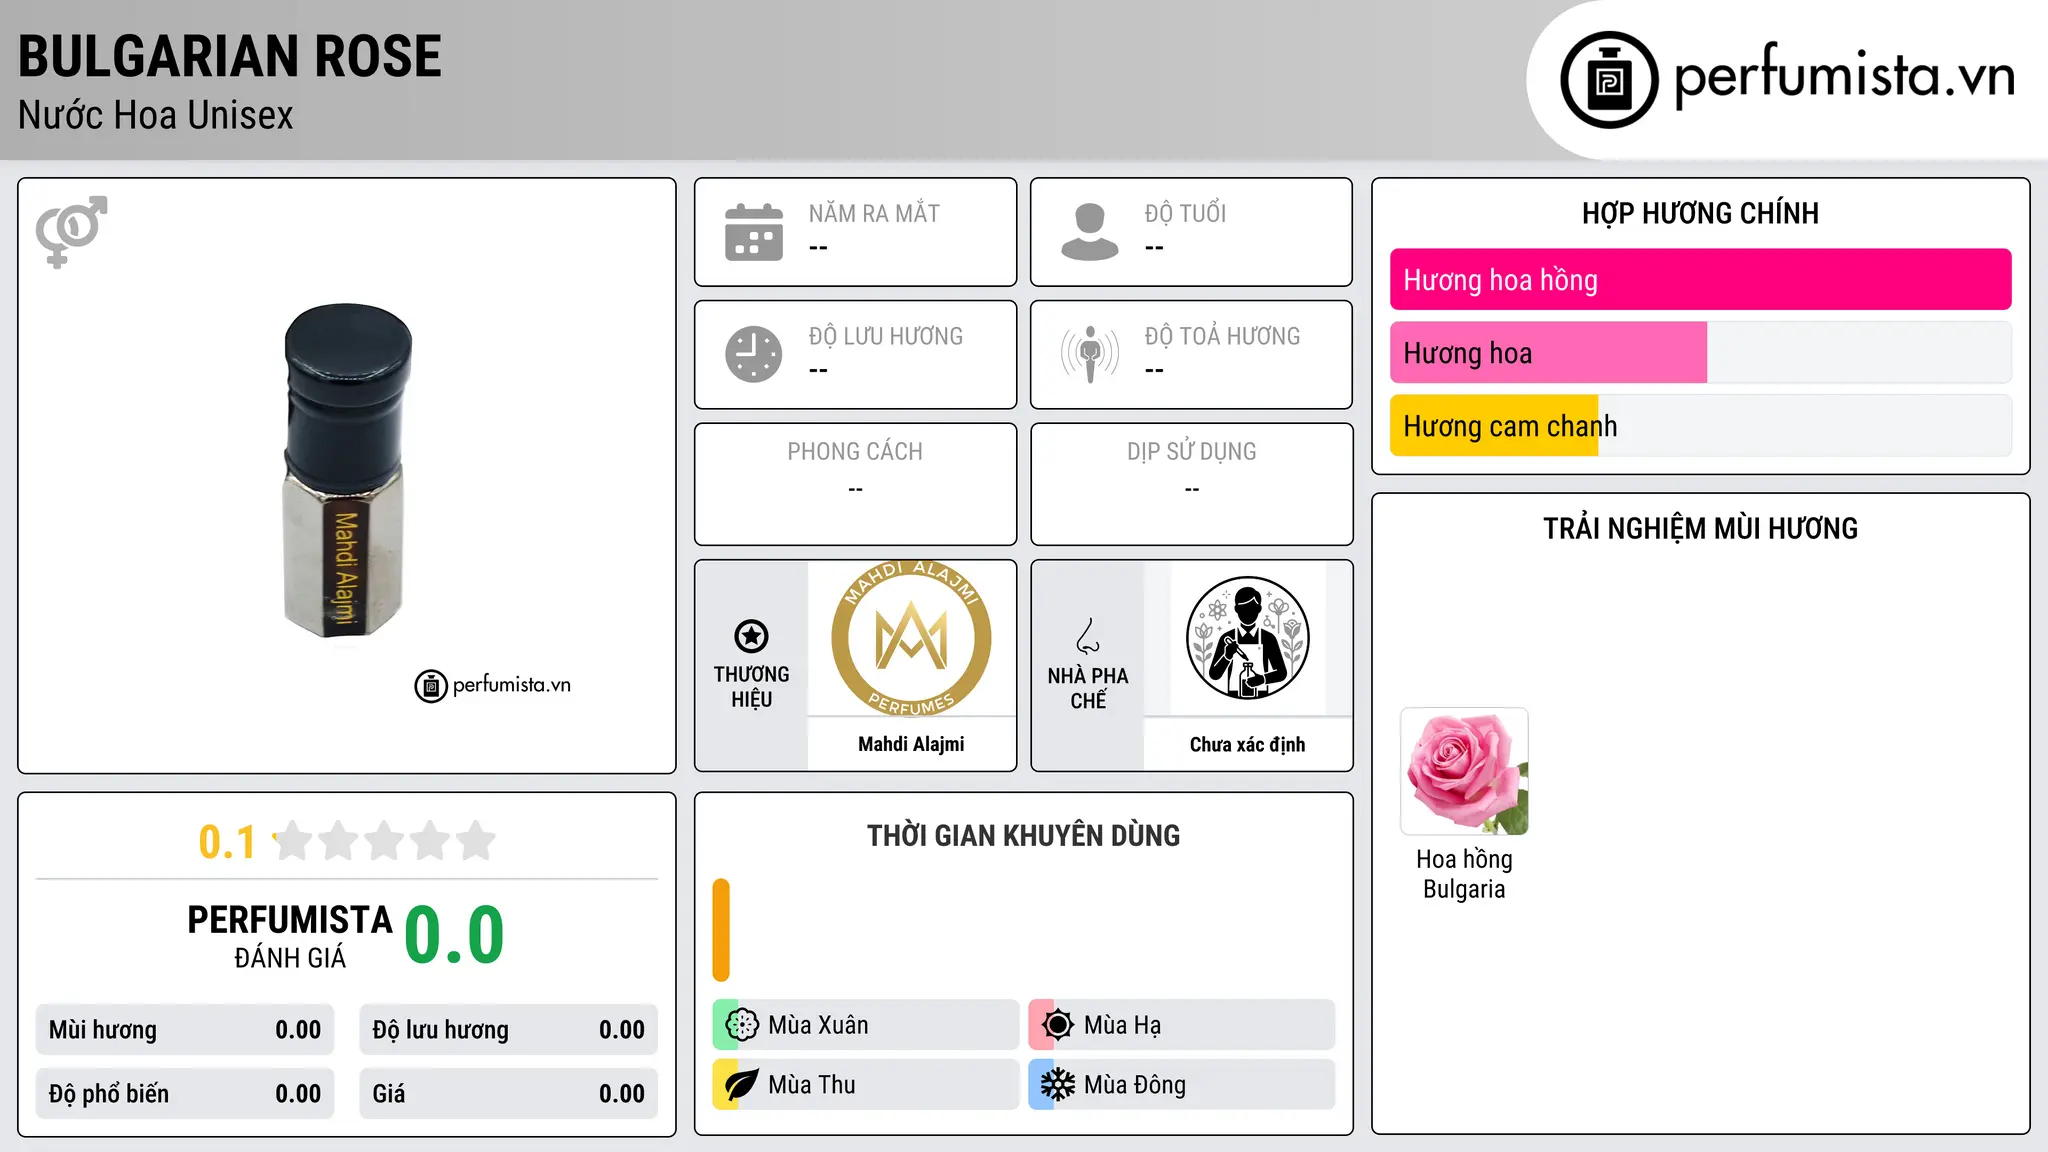The image size is (2048, 1152).
Task: Click the Độ lưu hương info card label
Action: [x=886, y=336]
